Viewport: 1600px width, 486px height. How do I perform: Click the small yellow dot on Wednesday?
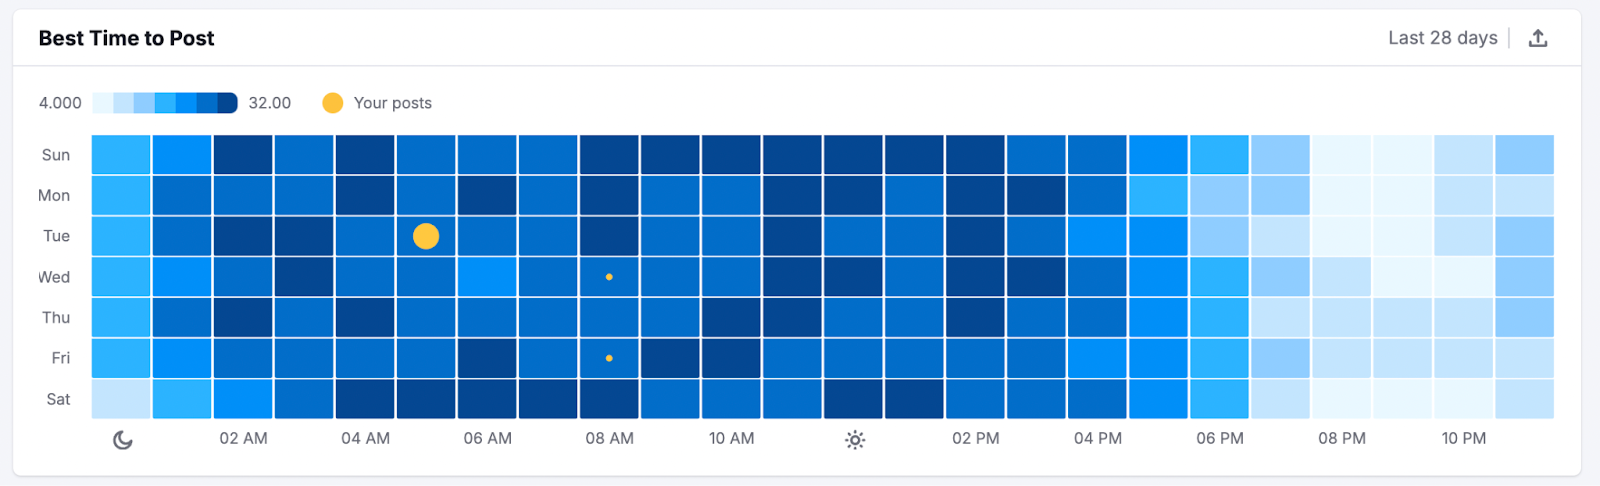(609, 277)
